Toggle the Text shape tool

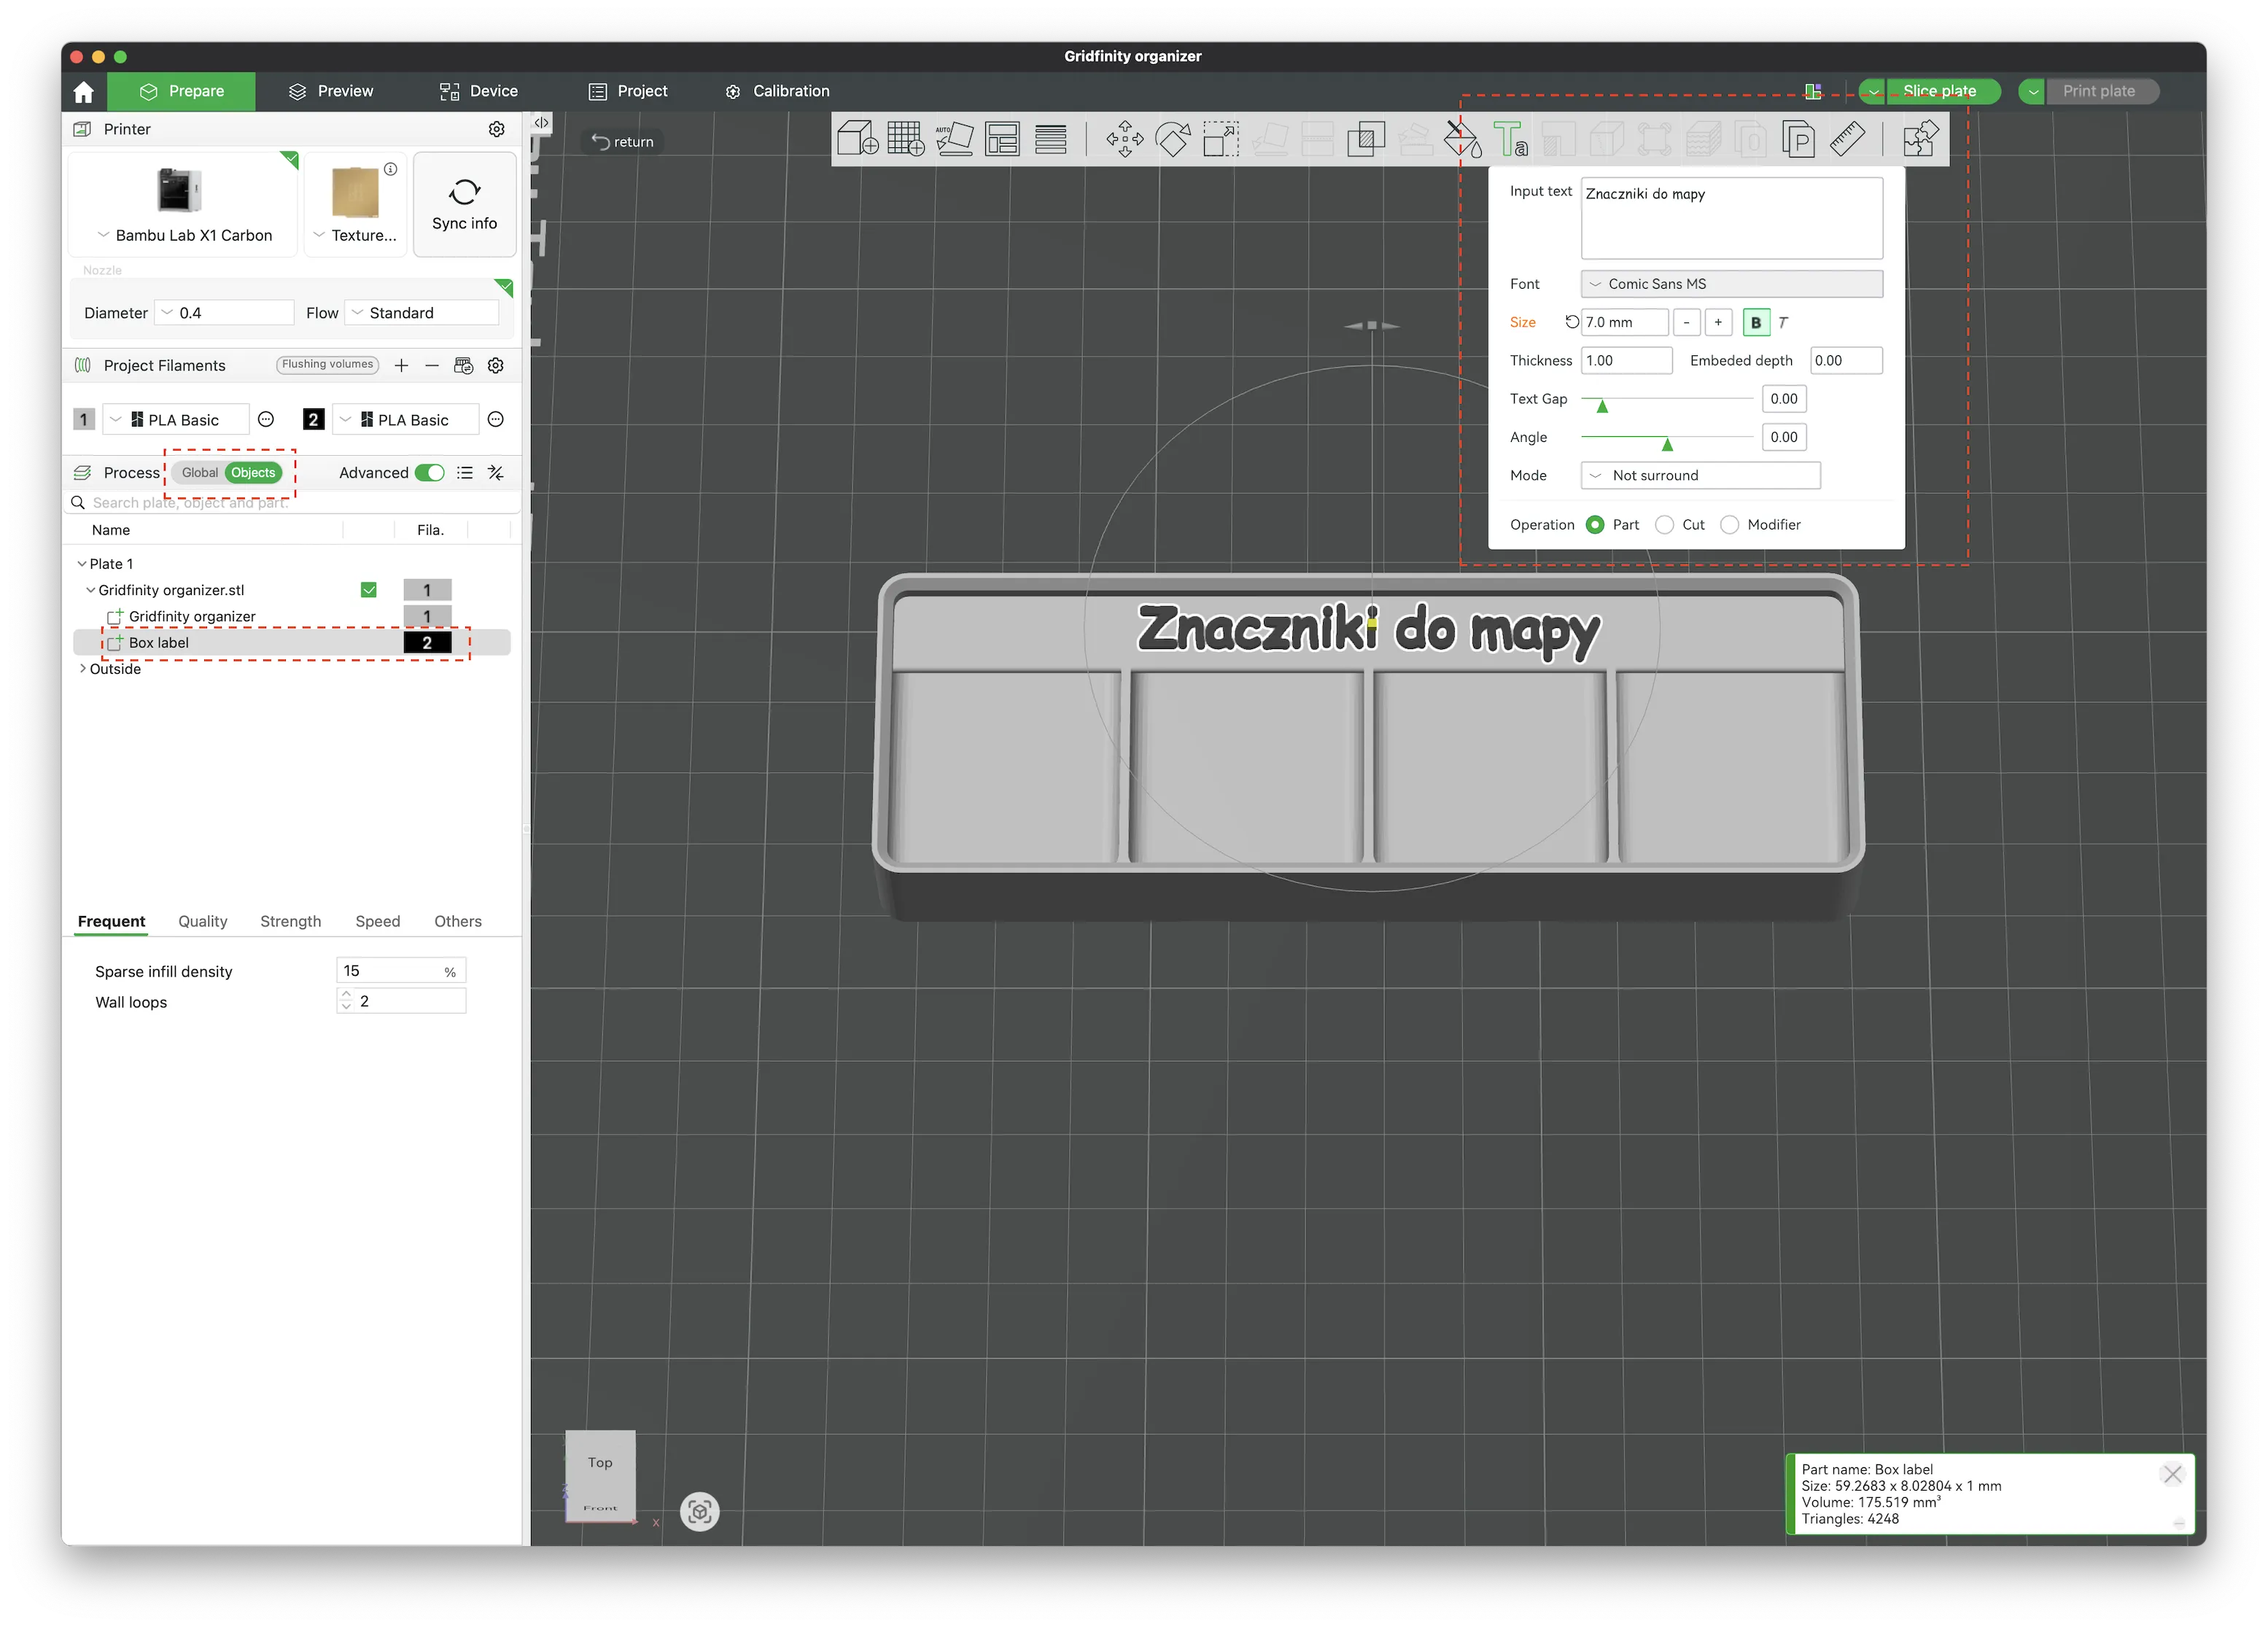pyautogui.click(x=1510, y=138)
